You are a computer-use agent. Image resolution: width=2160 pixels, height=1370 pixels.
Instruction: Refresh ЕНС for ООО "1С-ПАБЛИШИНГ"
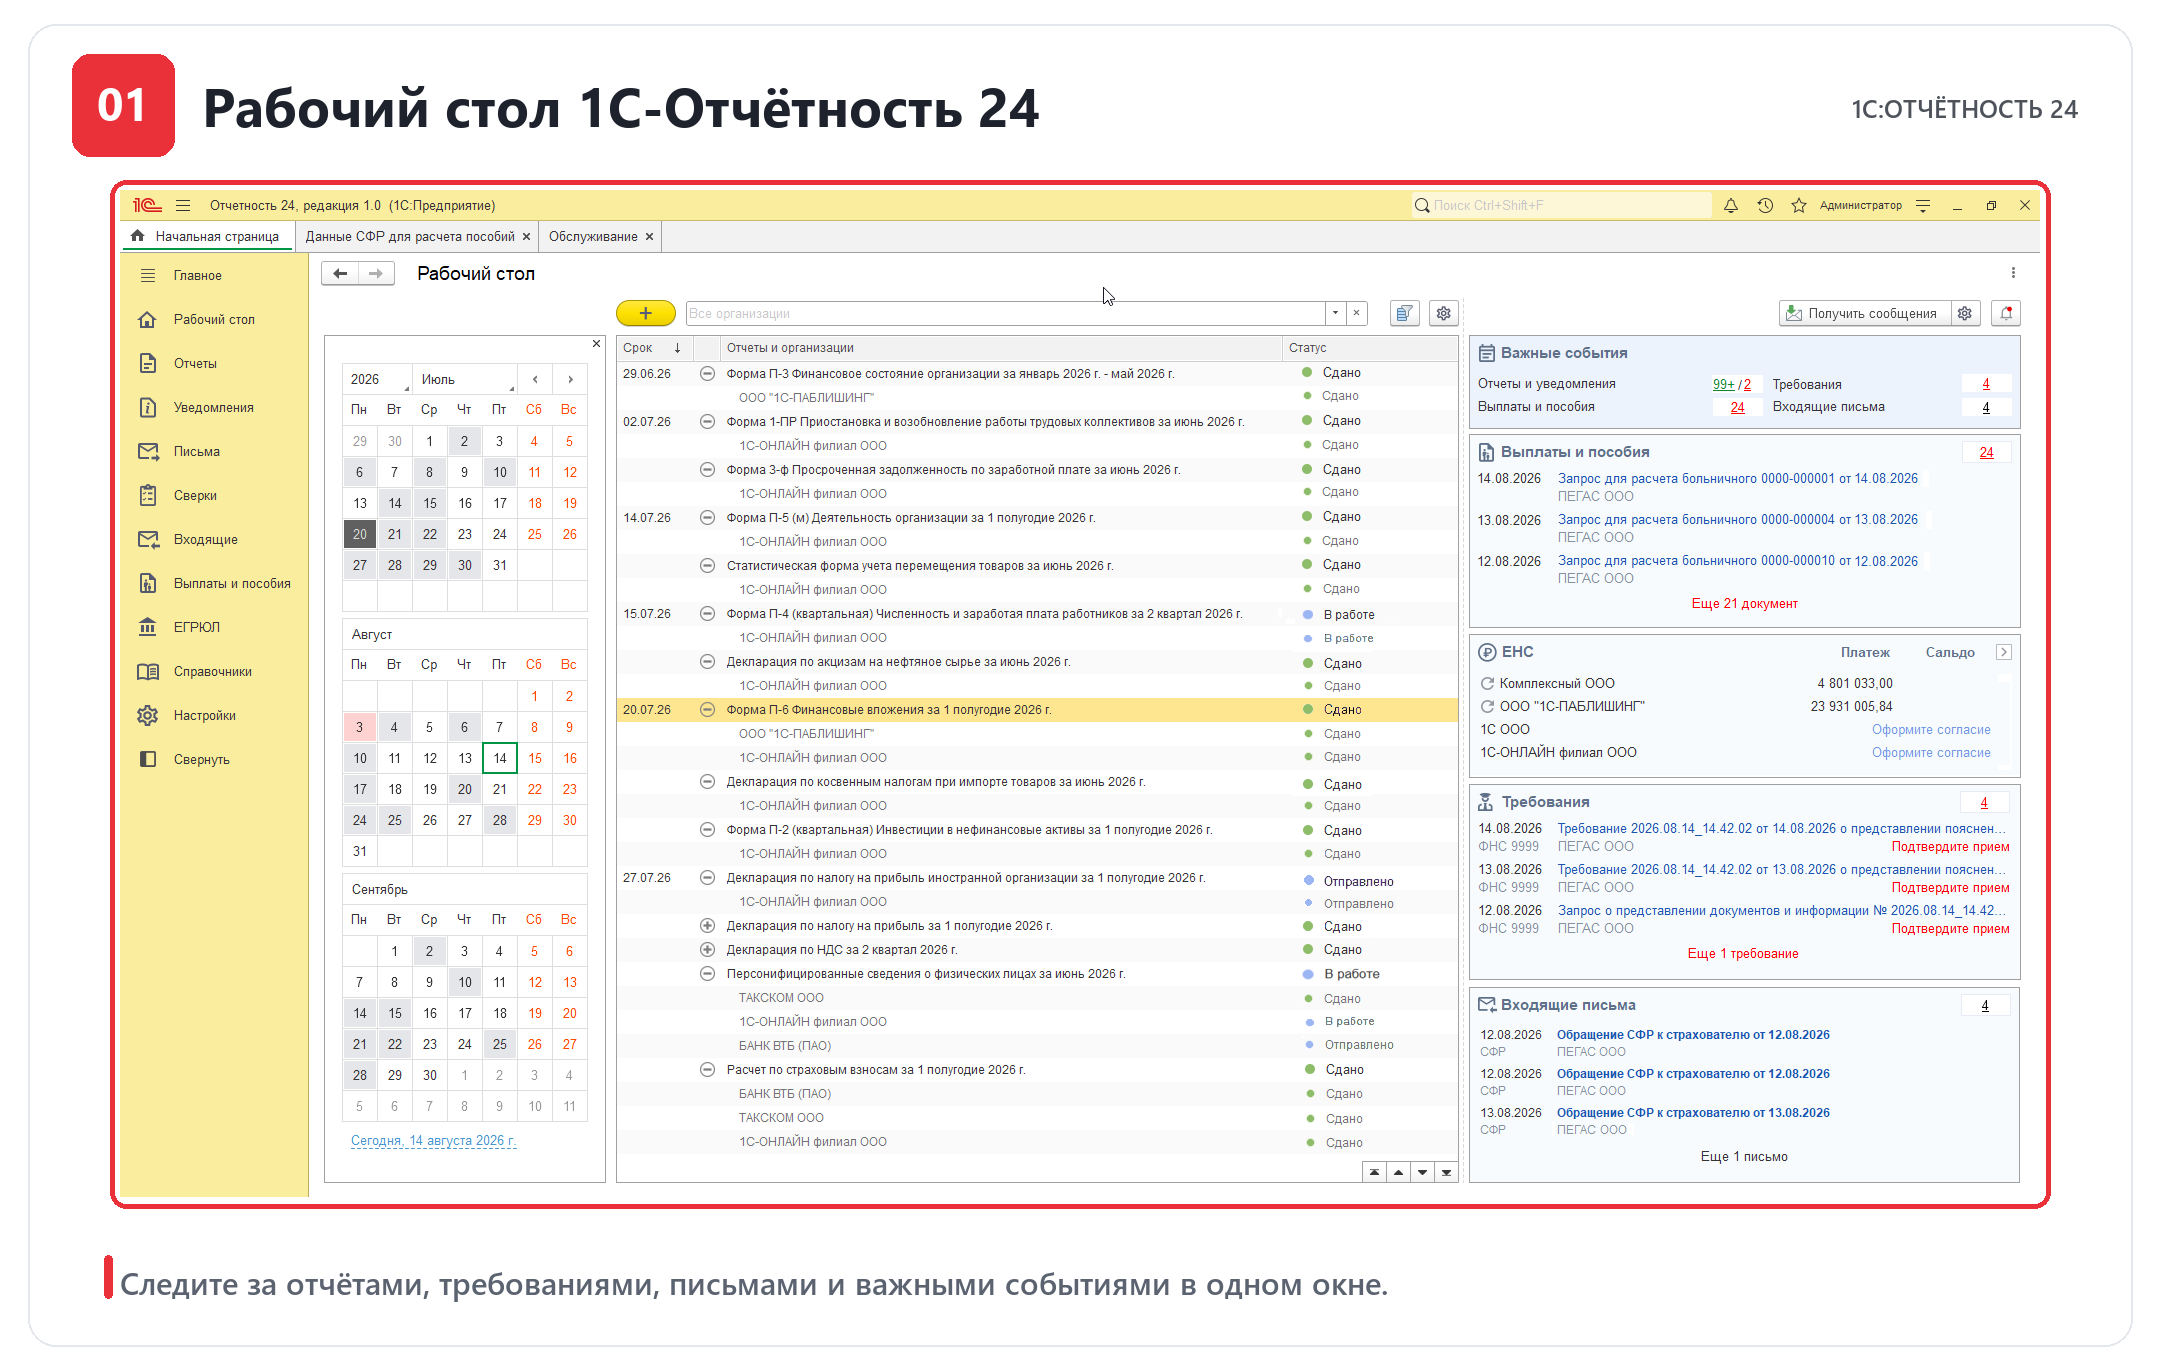1487,706
